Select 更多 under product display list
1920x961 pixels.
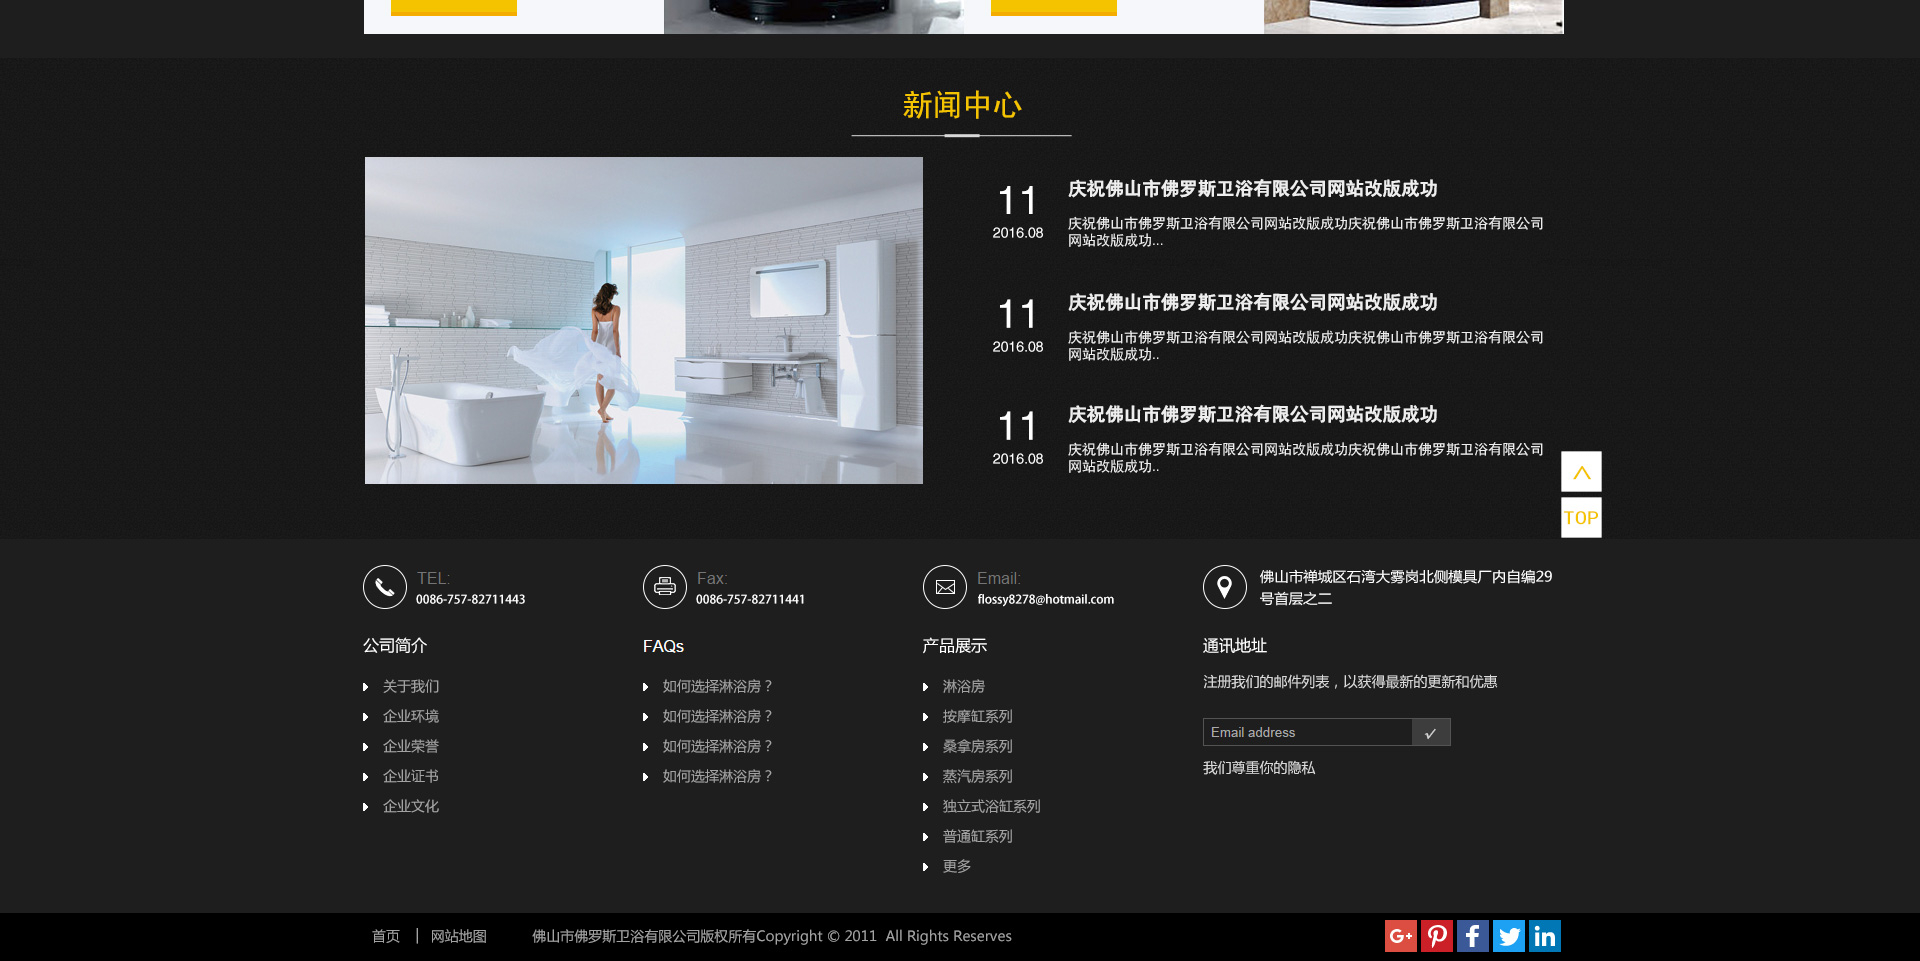tap(956, 867)
